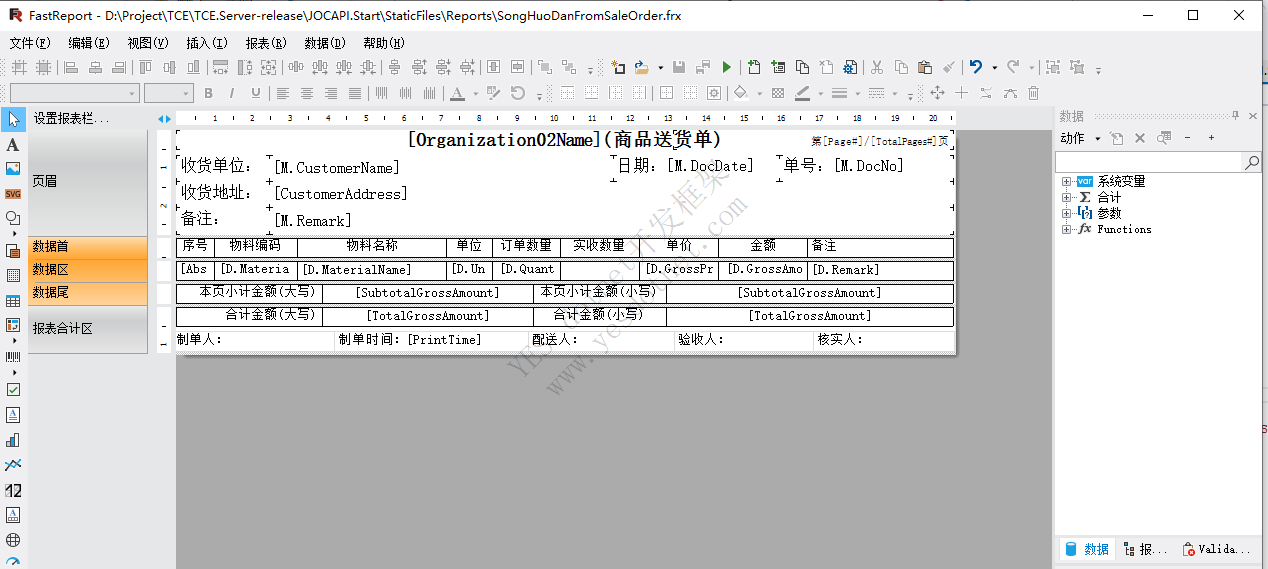Select the 页眉 band
Image resolution: width=1268 pixels, height=569 pixels.
click(x=87, y=182)
